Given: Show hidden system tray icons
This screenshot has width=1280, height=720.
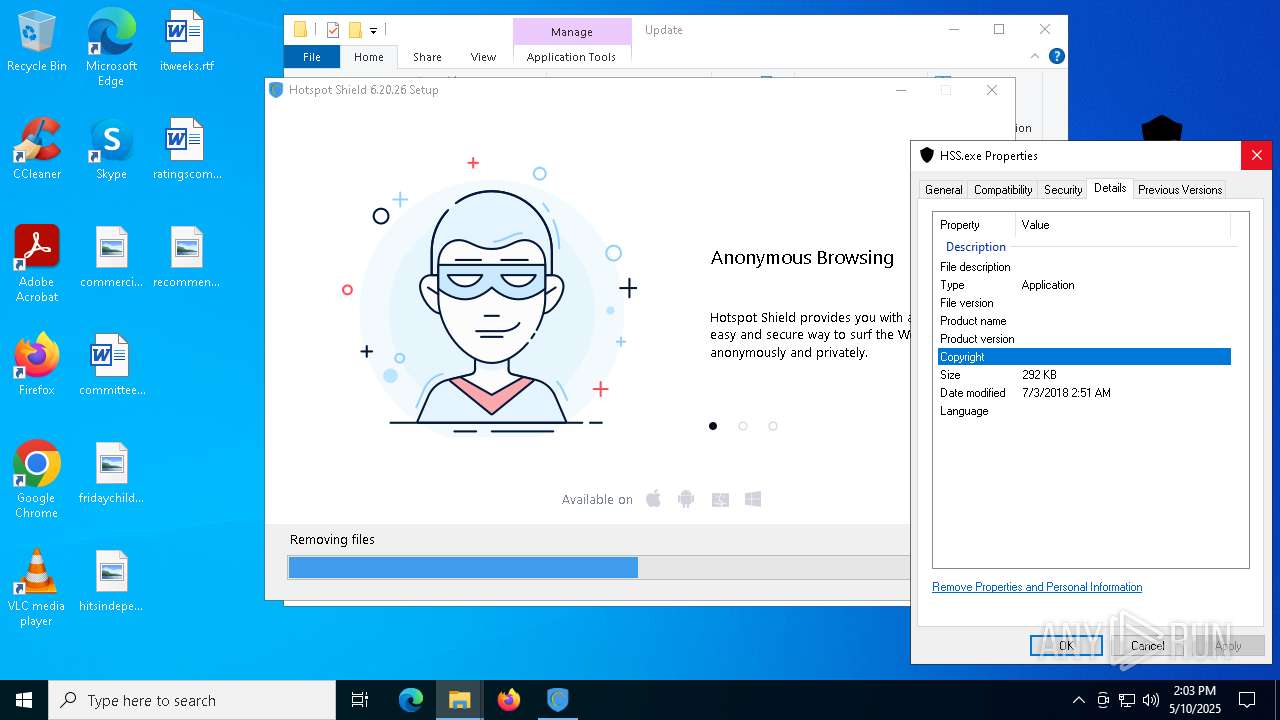Looking at the screenshot, I should coord(1078,700).
